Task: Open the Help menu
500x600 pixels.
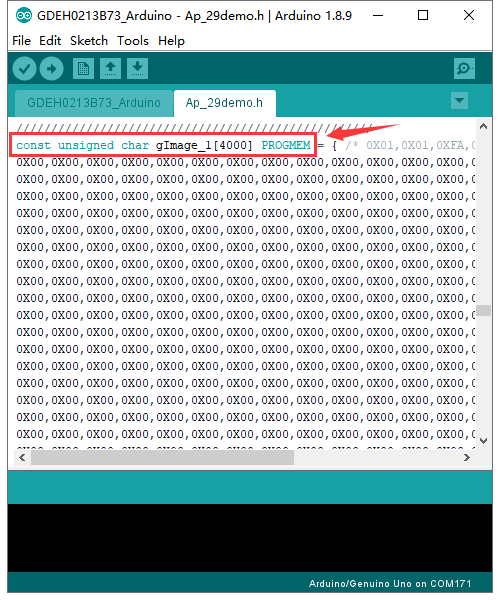Action: [171, 41]
